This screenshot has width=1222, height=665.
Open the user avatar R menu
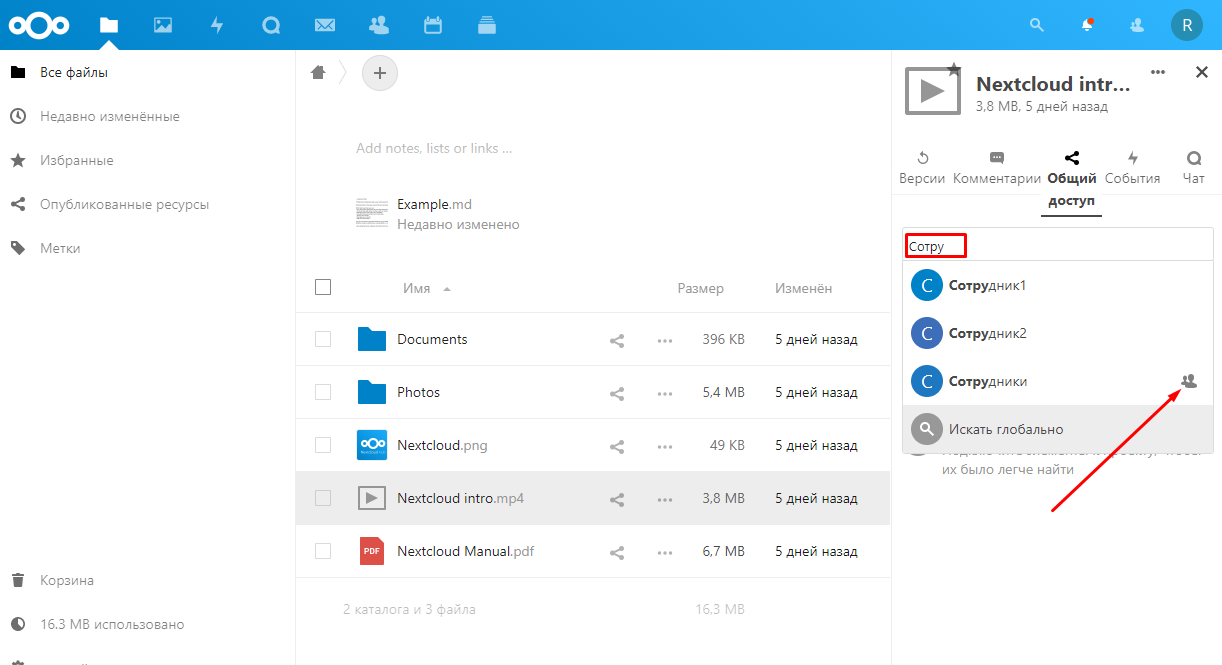point(1187,25)
